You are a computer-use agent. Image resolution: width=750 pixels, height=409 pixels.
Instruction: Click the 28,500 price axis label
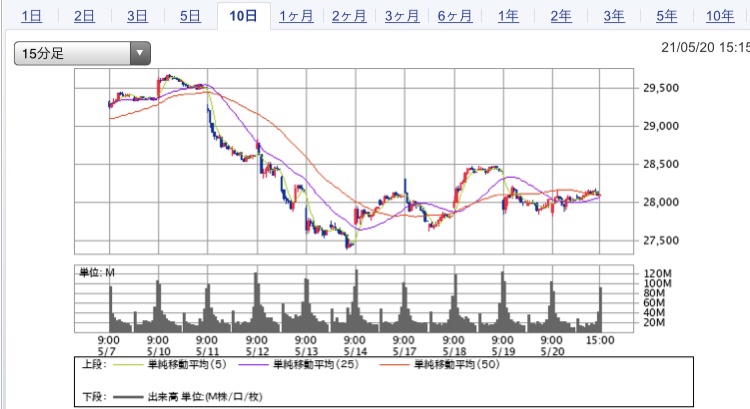click(661, 164)
